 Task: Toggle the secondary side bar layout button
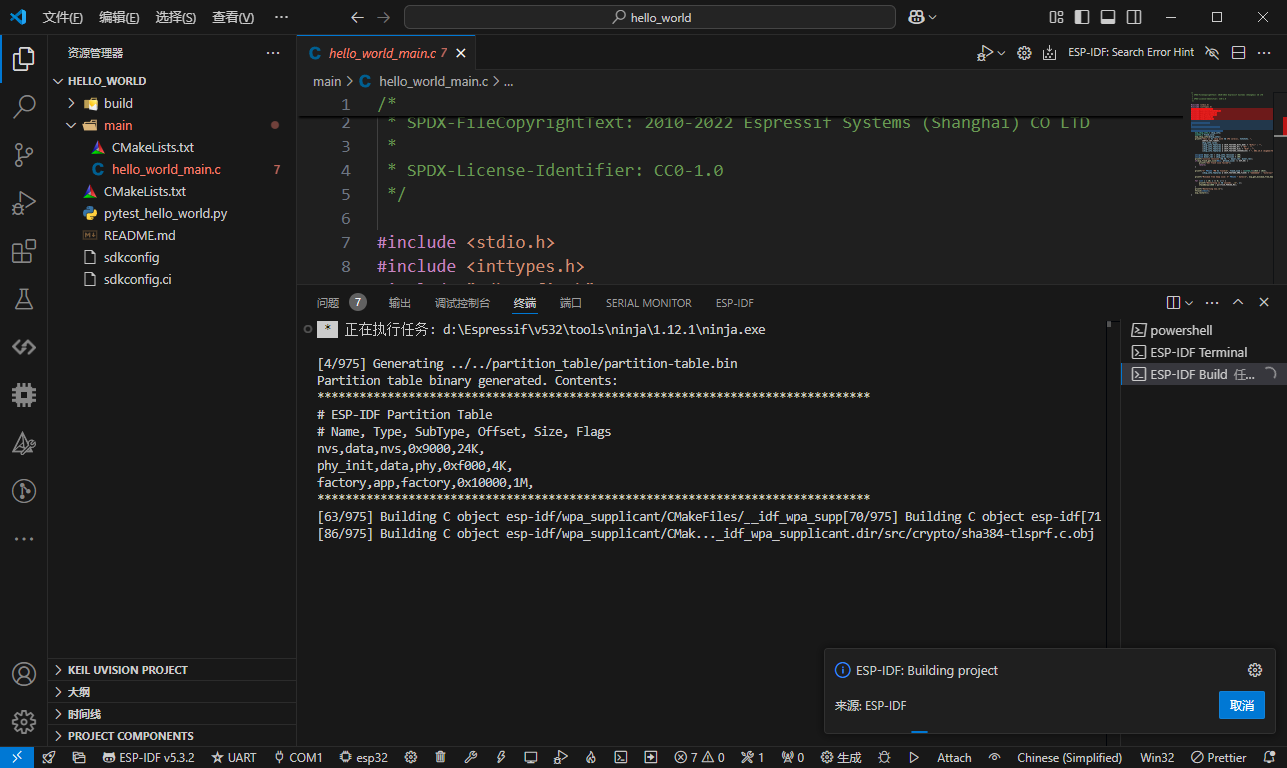click(1134, 17)
